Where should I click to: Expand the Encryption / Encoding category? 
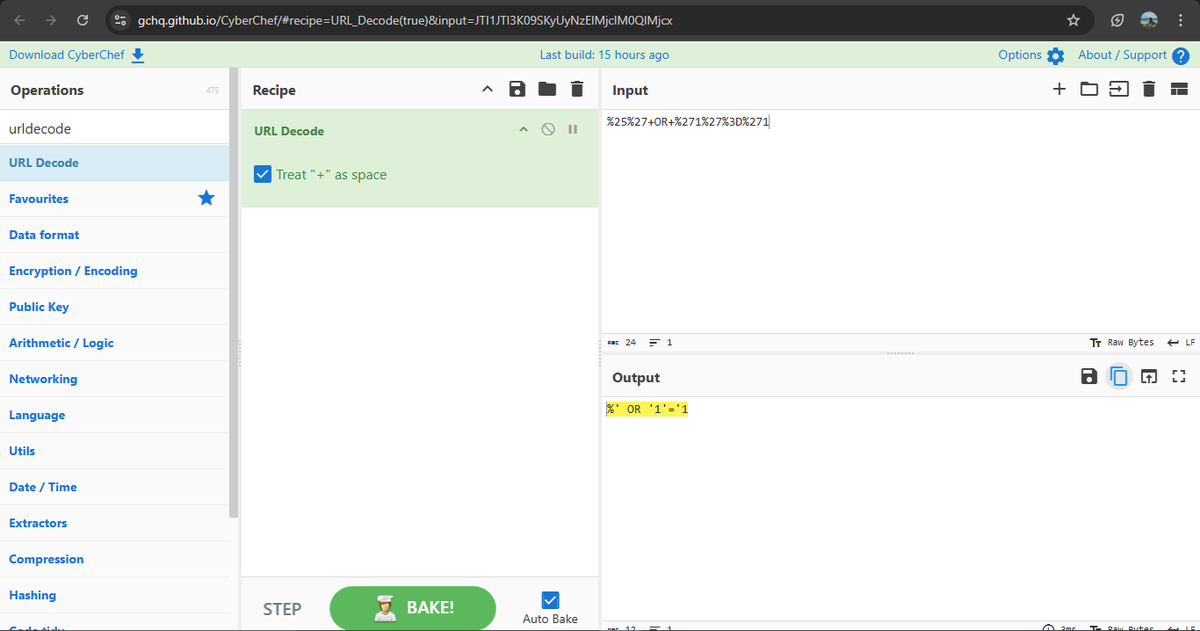[x=115, y=271]
